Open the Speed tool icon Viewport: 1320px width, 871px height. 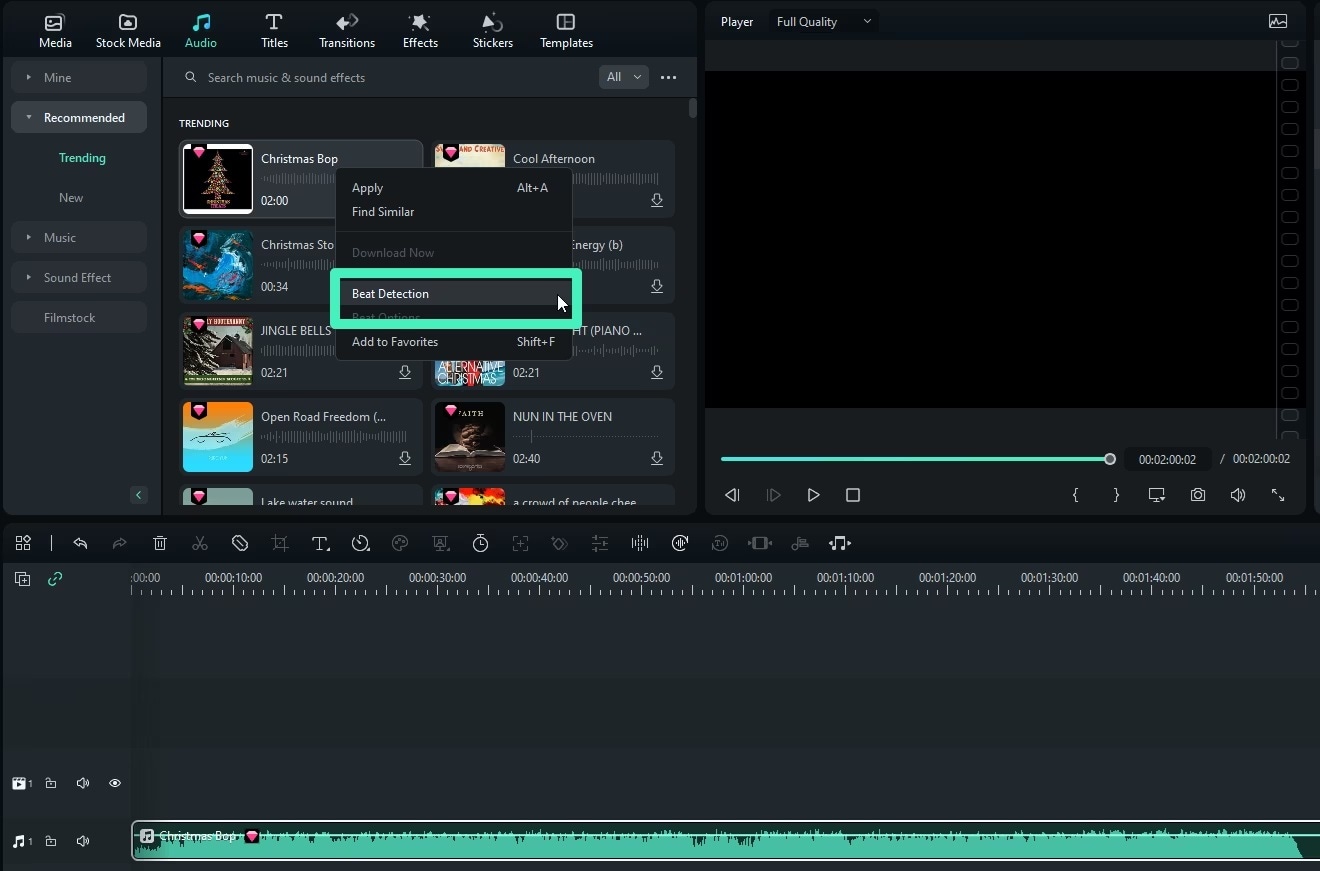[361, 543]
